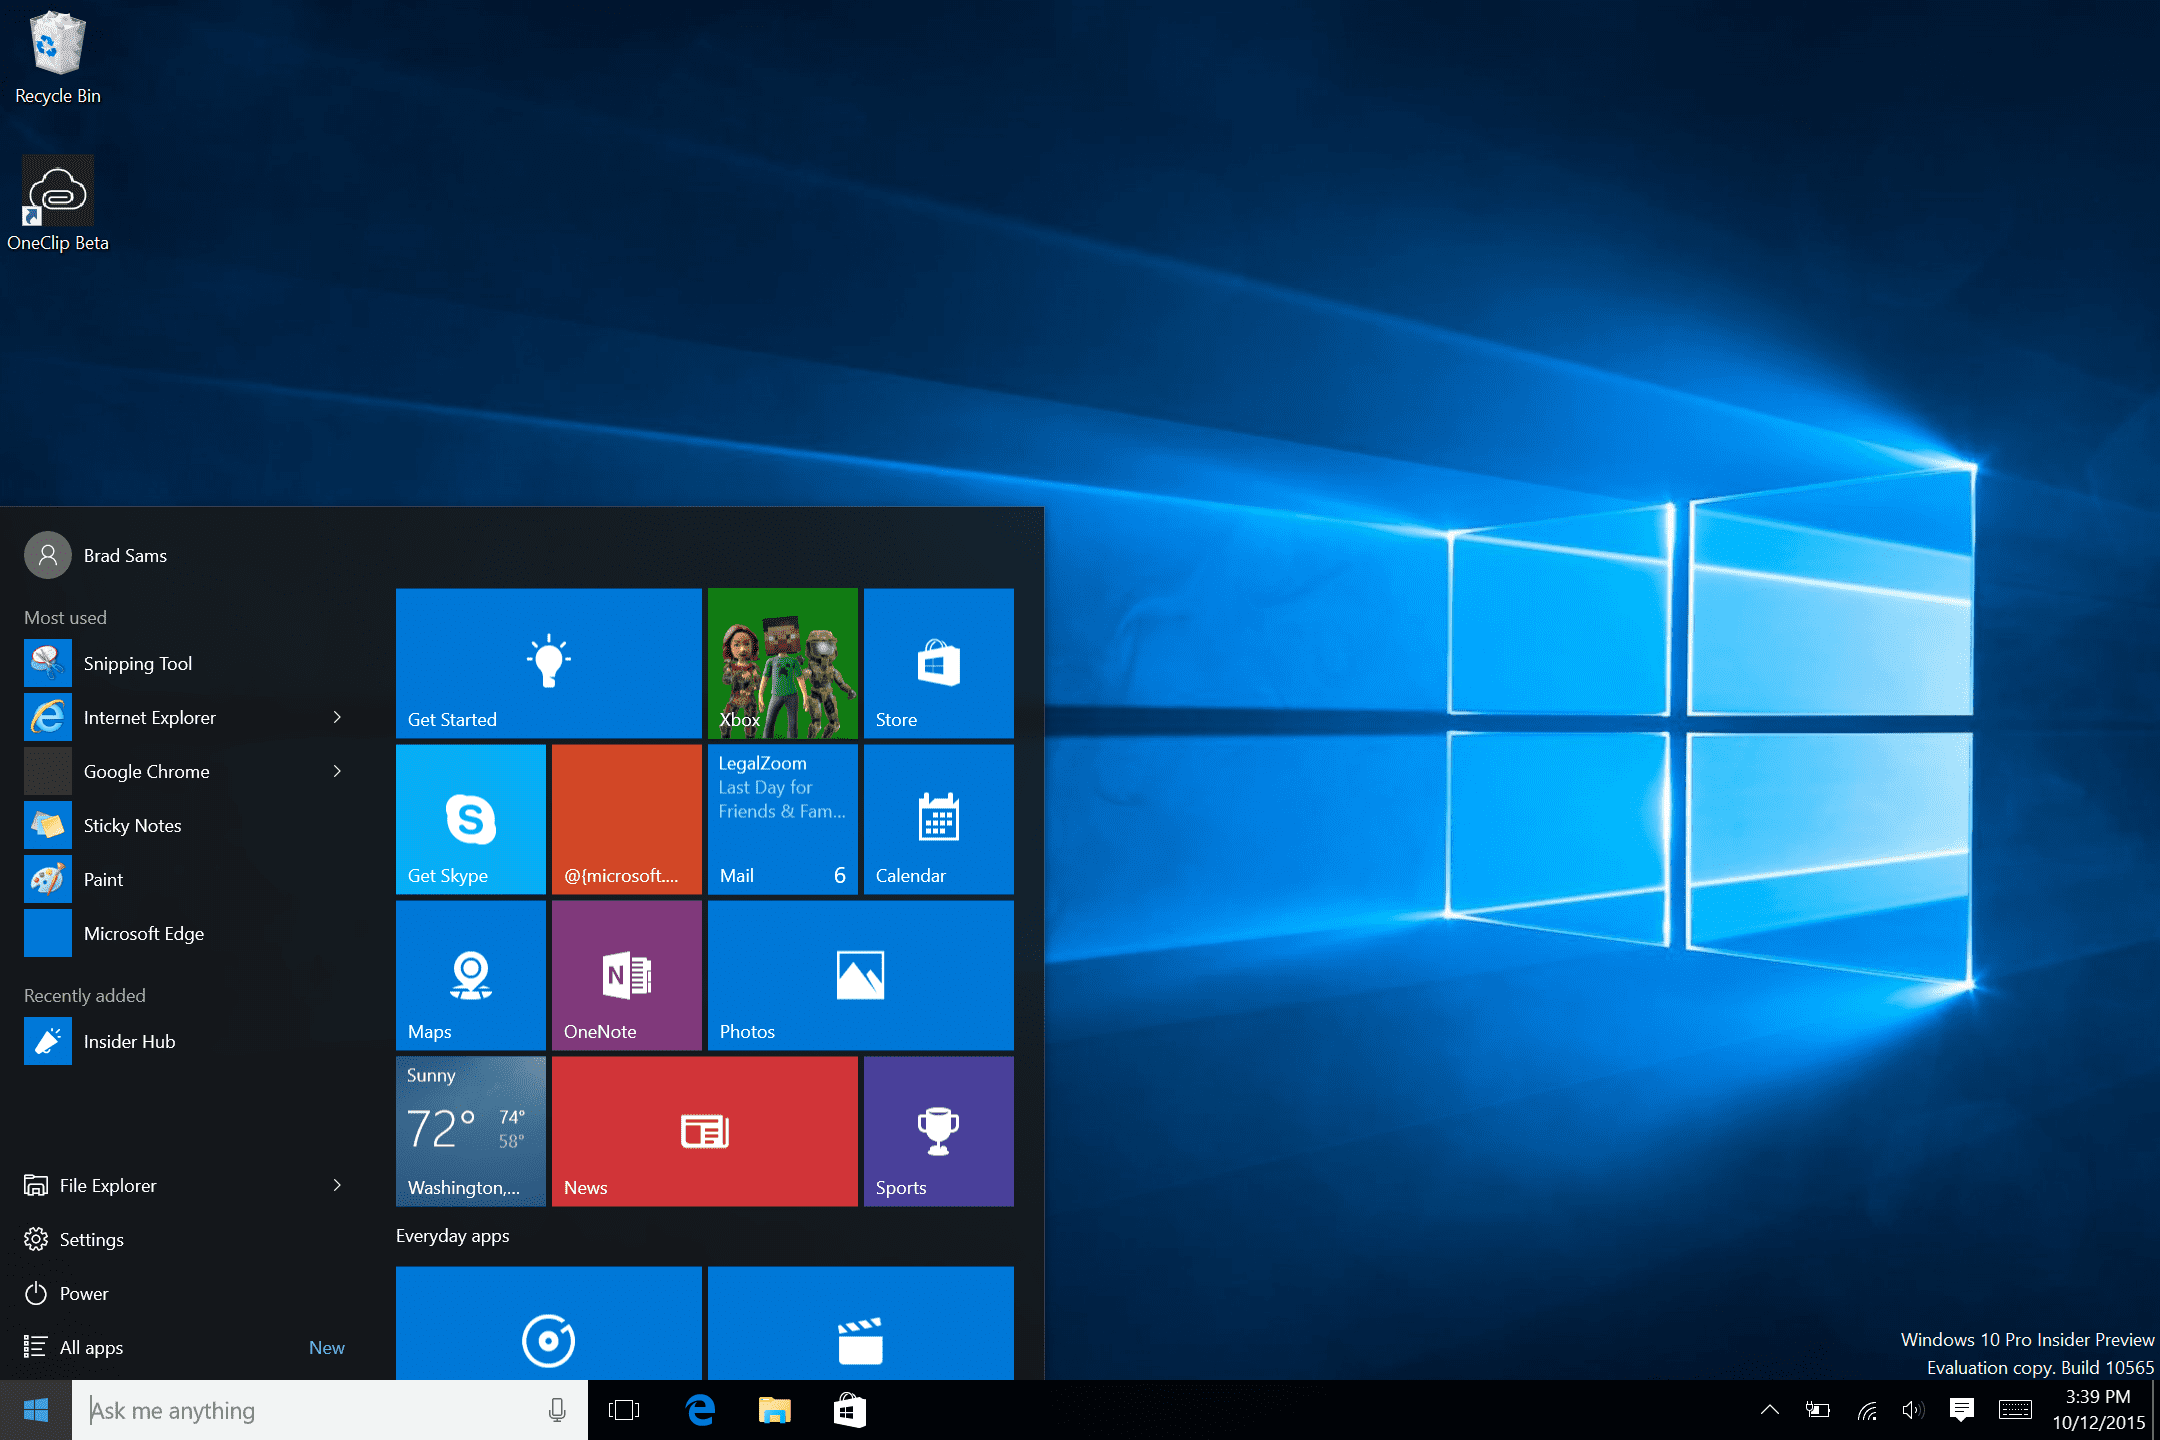Image resolution: width=2160 pixels, height=1440 pixels.
Task: Open All apps list
Action: (x=92, y=1347)
